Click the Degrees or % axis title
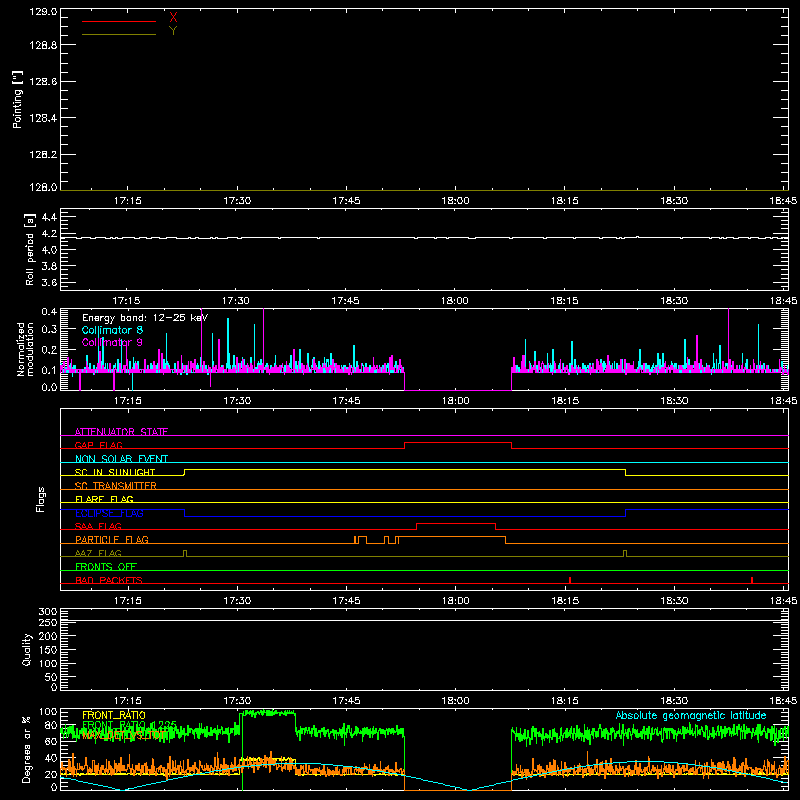This screenshot has width=800, height=800. tap(27, 749)
